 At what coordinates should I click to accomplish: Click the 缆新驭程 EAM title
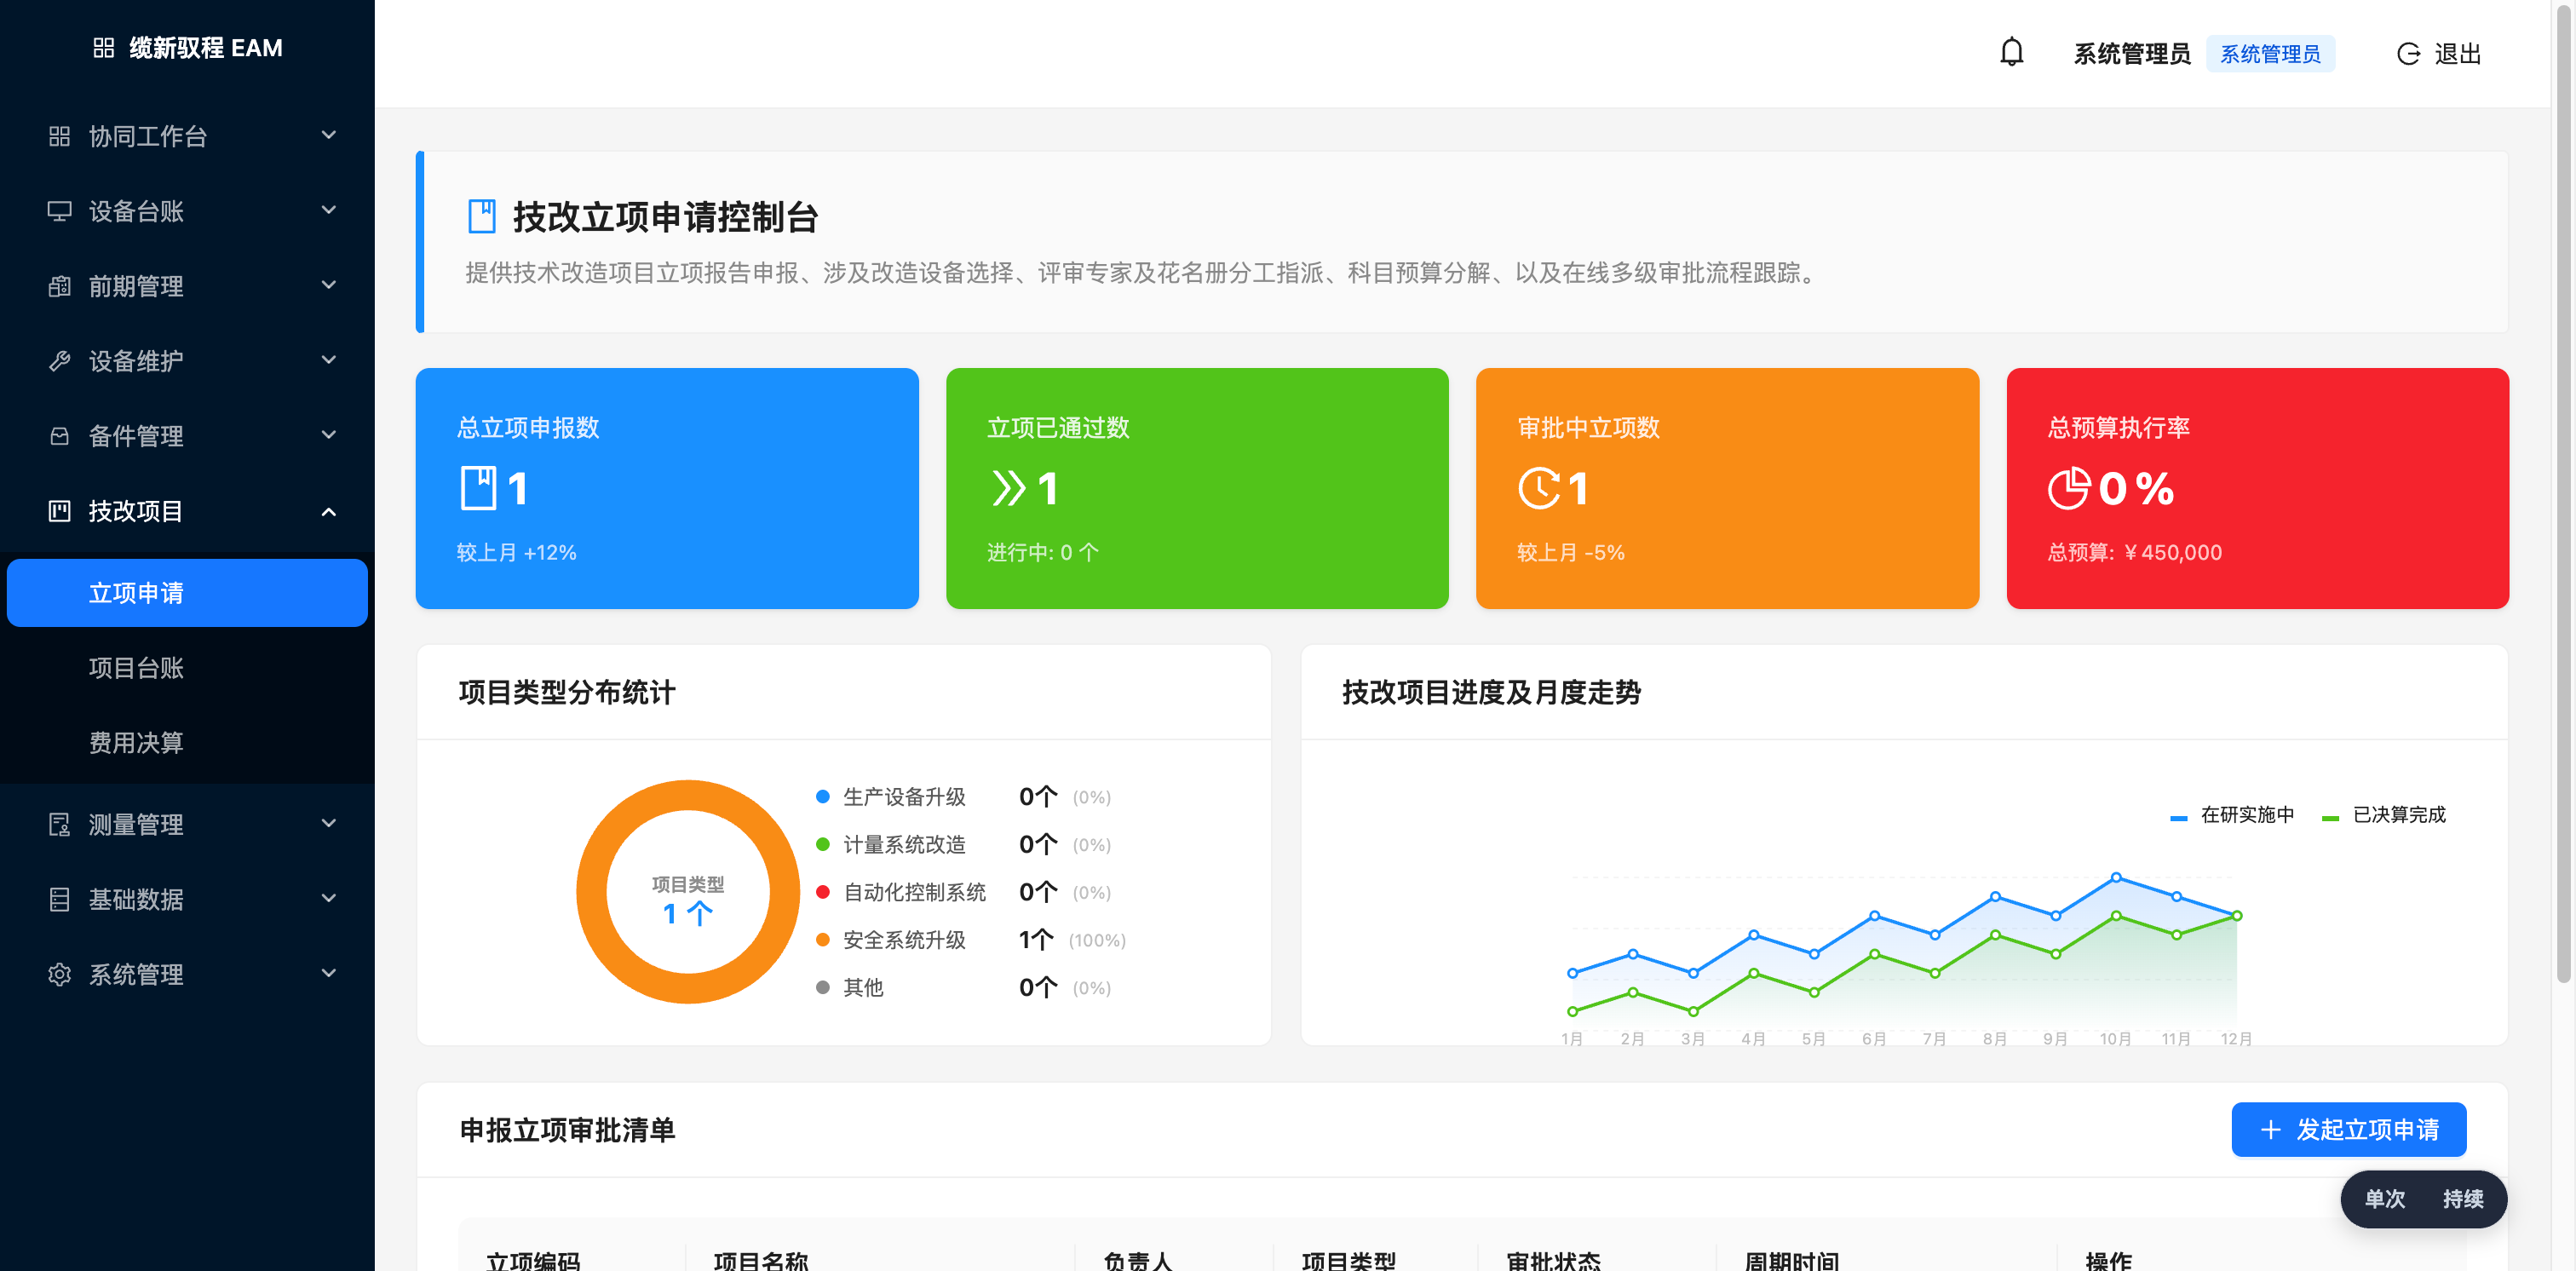pos(206,48)
